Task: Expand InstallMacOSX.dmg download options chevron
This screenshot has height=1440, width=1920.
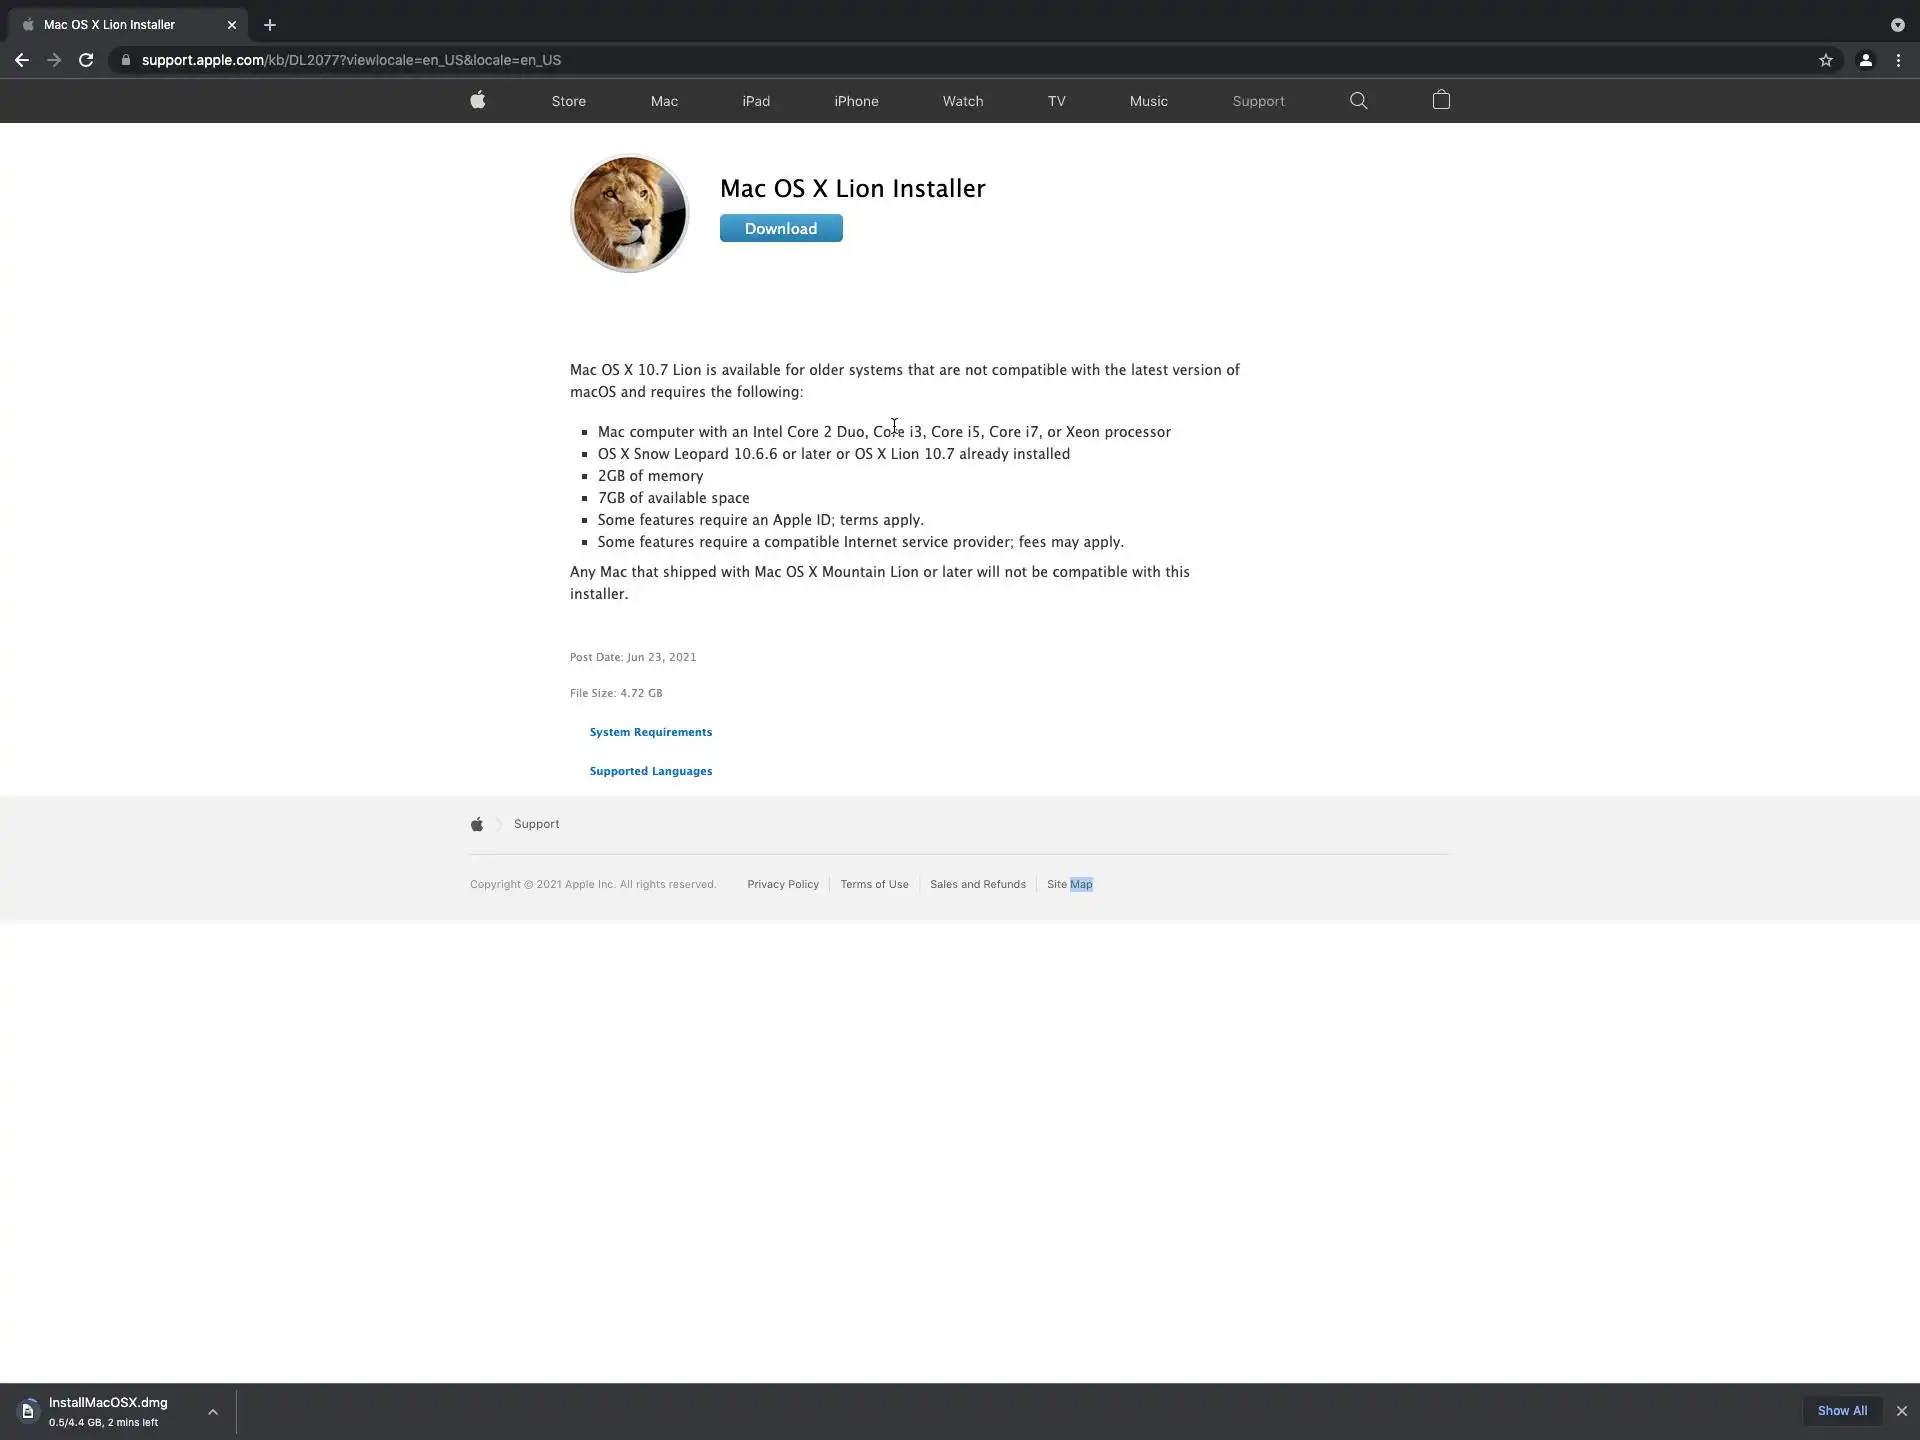Action: (212, 1411)
